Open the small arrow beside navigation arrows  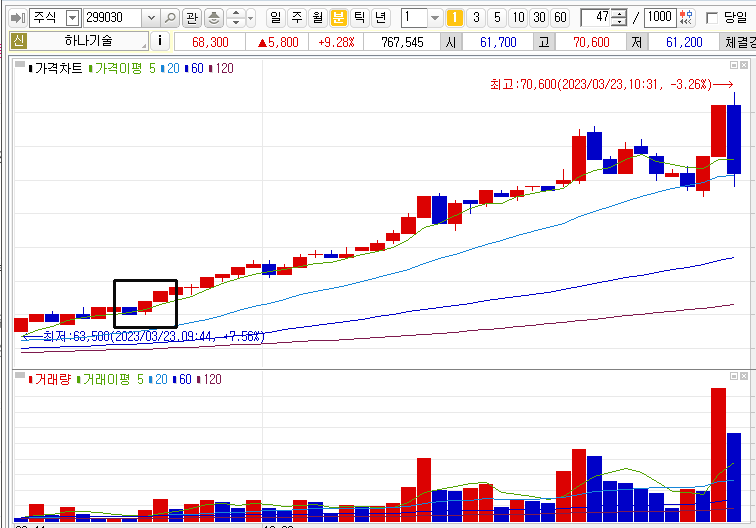(251, 18)
